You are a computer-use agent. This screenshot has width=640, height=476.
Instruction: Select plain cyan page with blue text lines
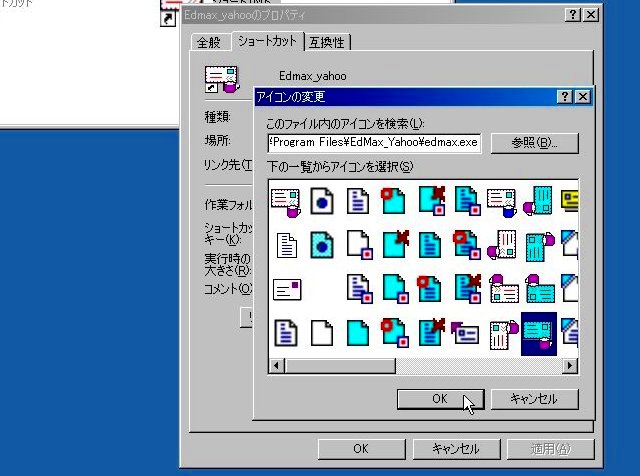(x=430, y=245)
